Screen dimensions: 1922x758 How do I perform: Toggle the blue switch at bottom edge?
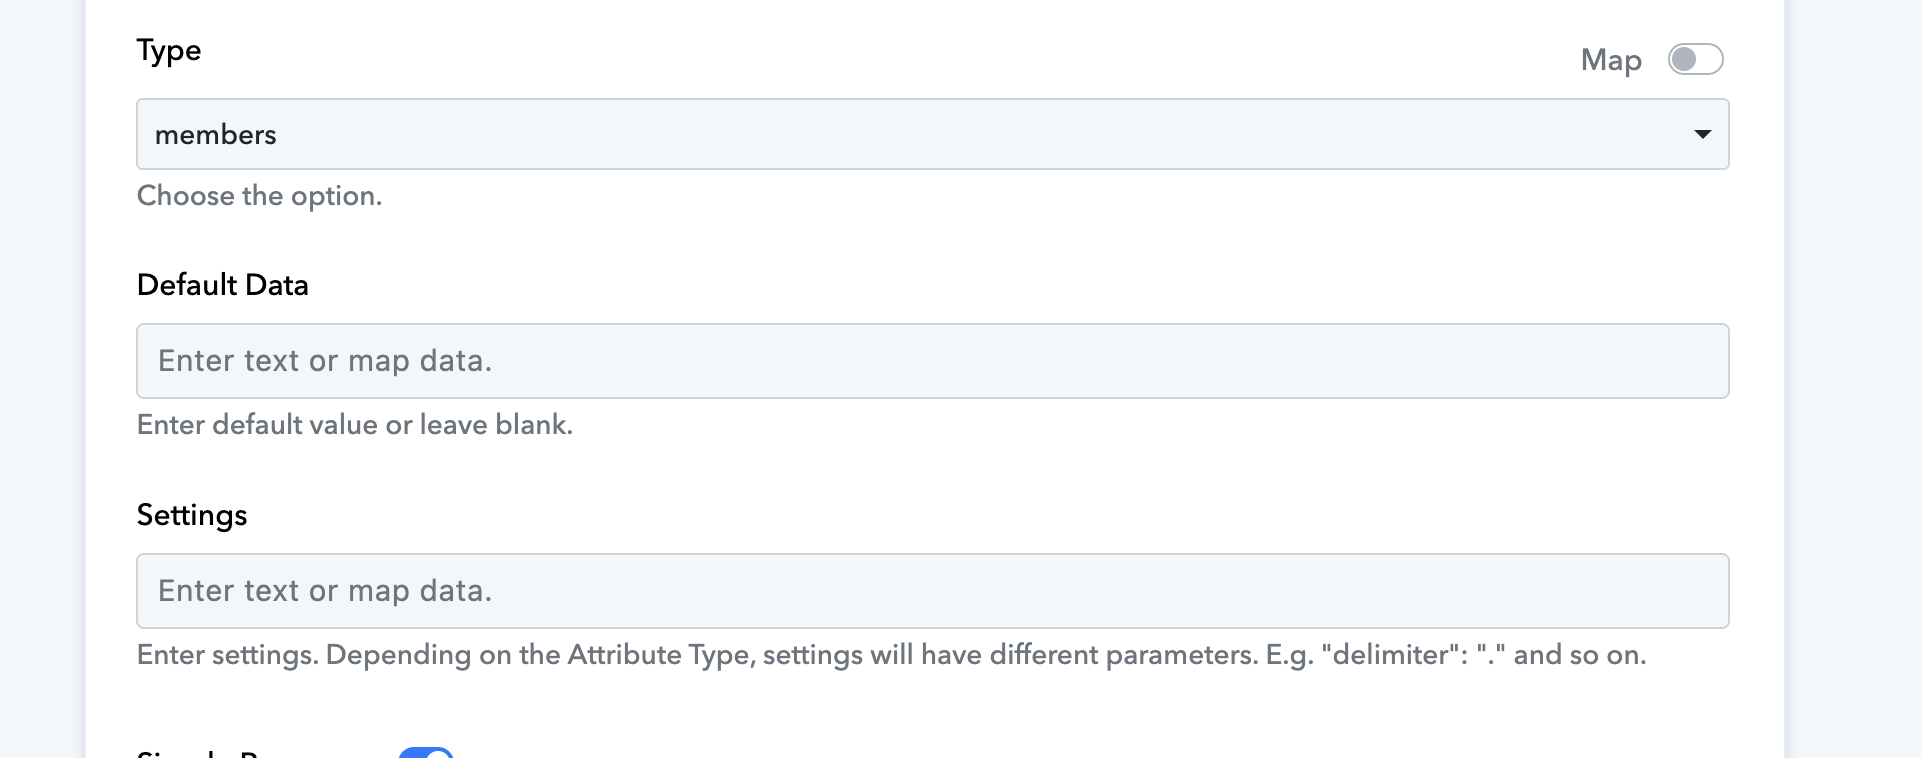[x=426, y=752]
